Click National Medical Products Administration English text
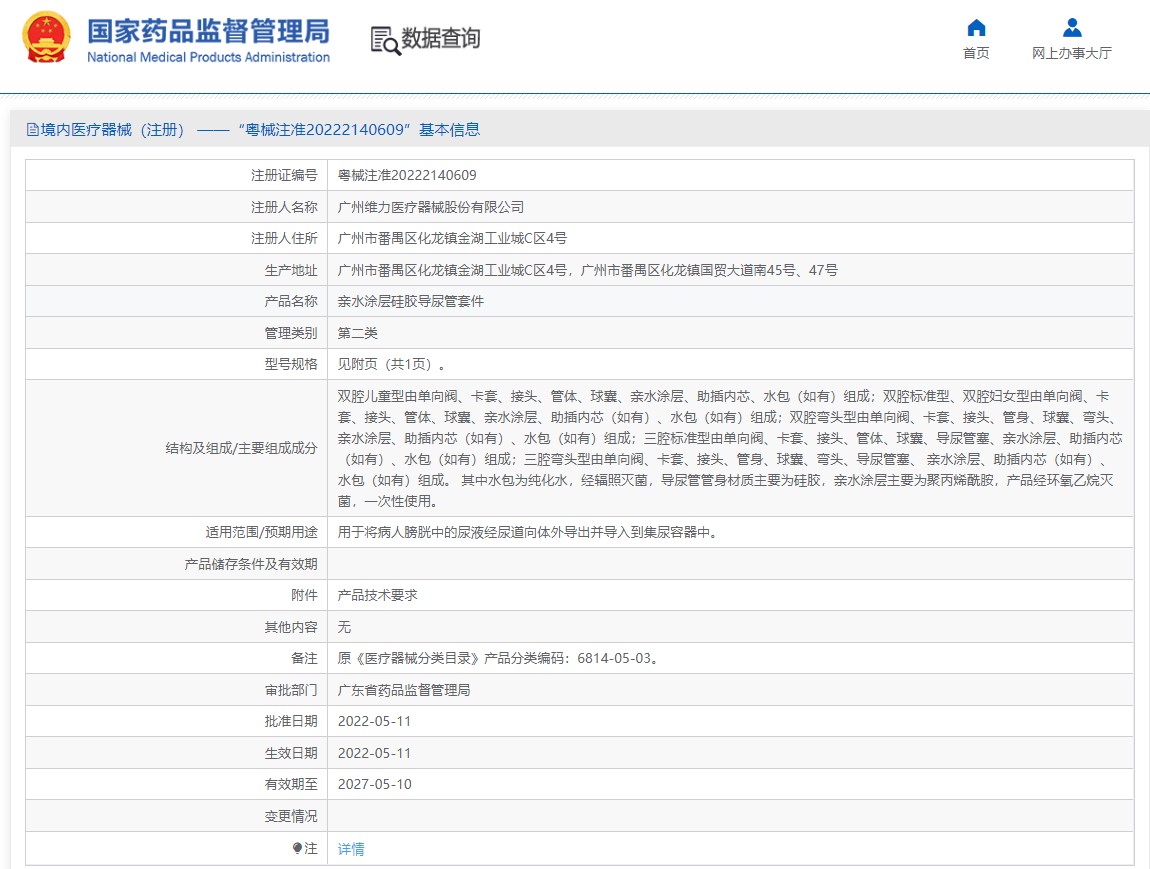 (208, 58)
